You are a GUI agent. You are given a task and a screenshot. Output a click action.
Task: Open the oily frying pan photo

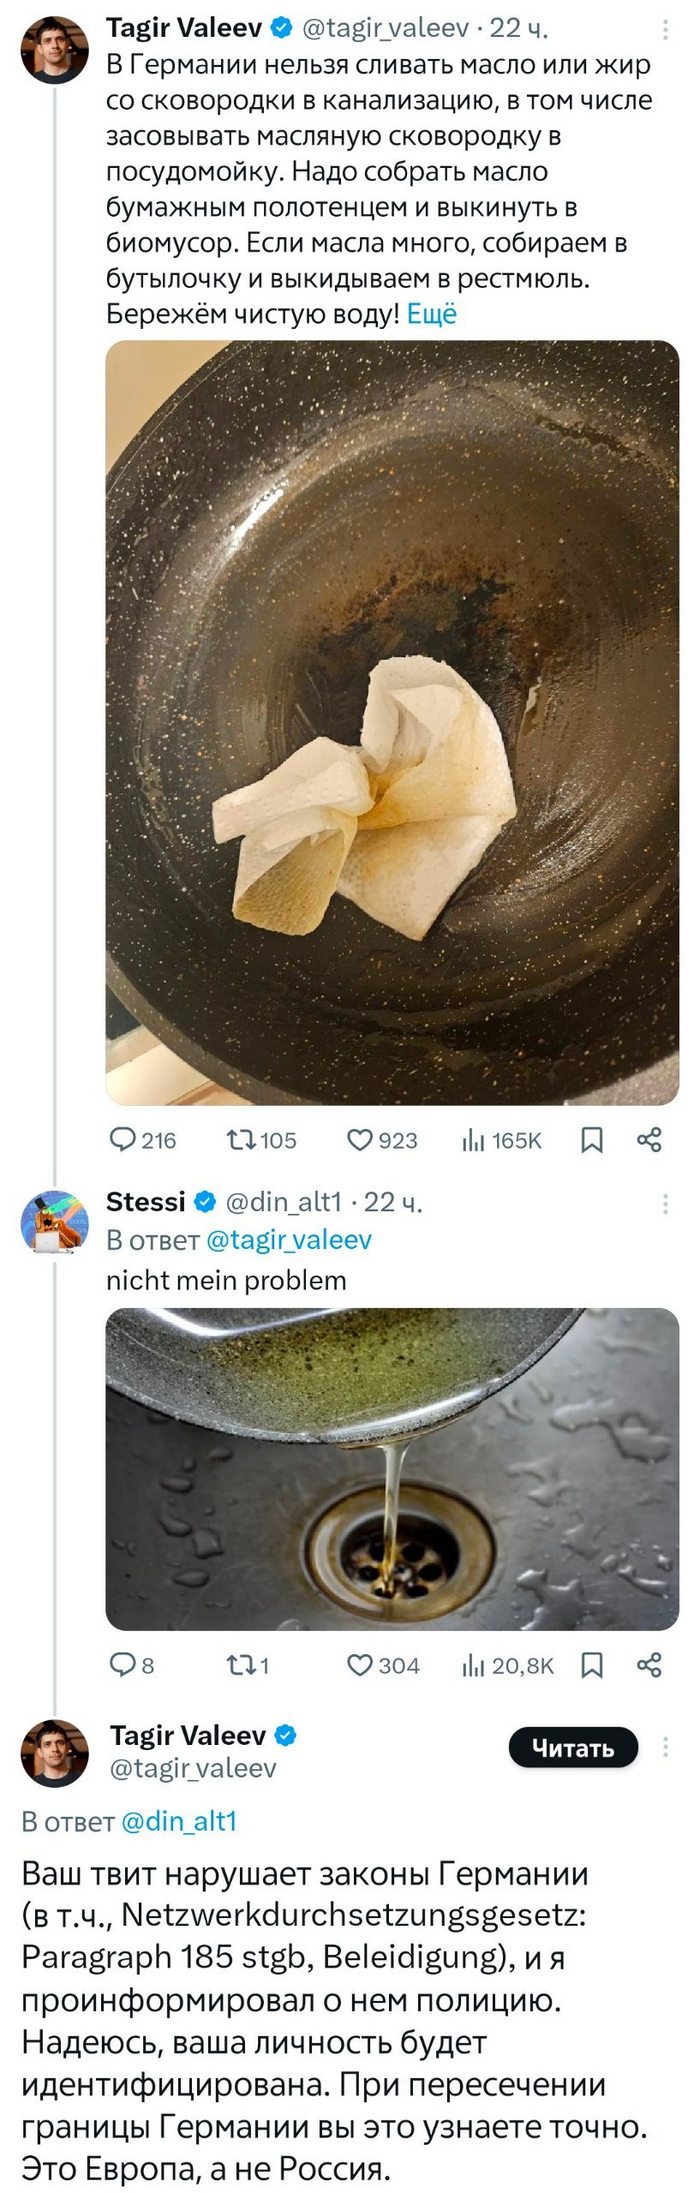click(x=392, y=722)
